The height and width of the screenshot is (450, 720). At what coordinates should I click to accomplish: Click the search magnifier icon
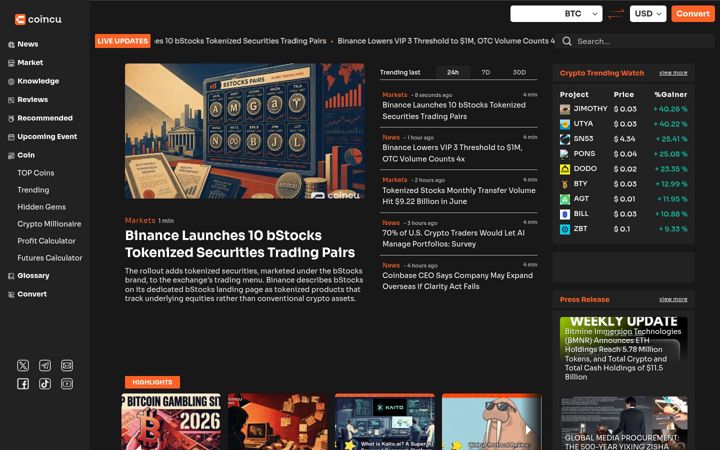tap(567, 41)
